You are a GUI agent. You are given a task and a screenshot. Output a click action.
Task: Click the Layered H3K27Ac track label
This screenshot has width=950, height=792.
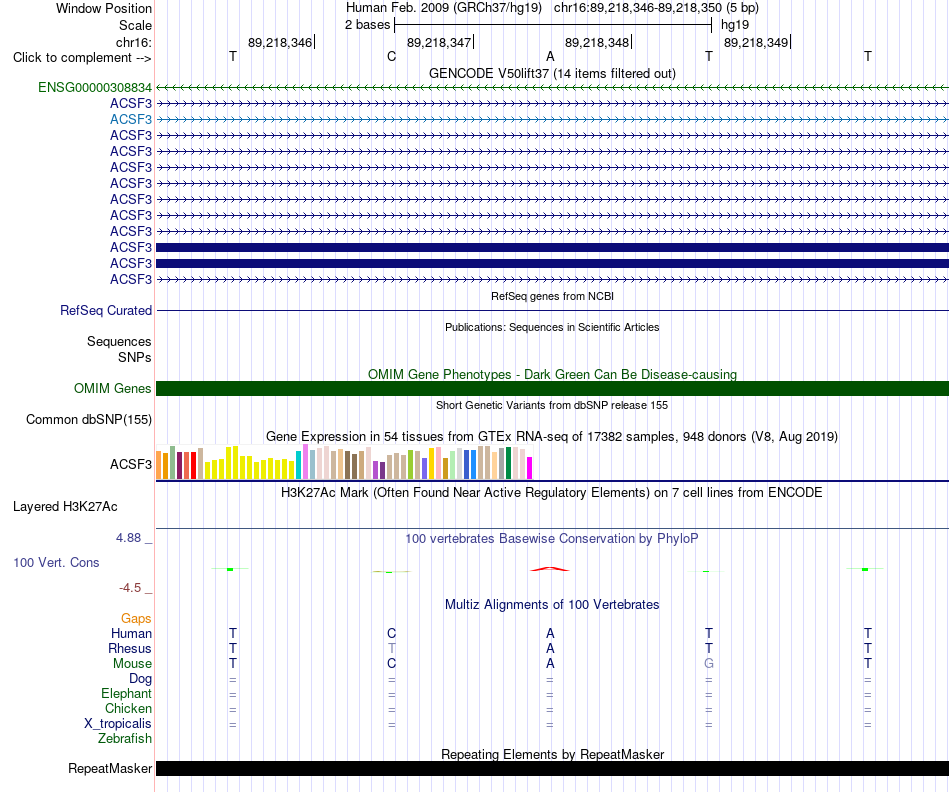(65, 507)
